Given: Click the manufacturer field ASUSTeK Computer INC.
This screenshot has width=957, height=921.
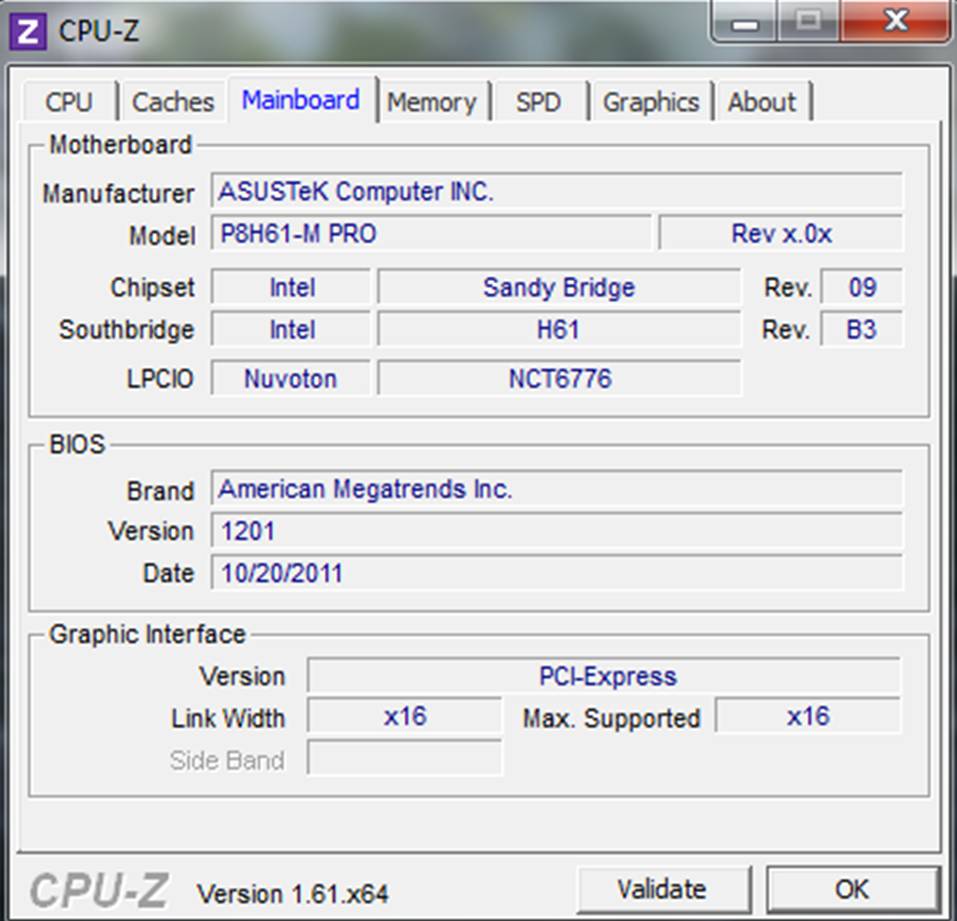Looking at the screenshot, I should point(557,191).
